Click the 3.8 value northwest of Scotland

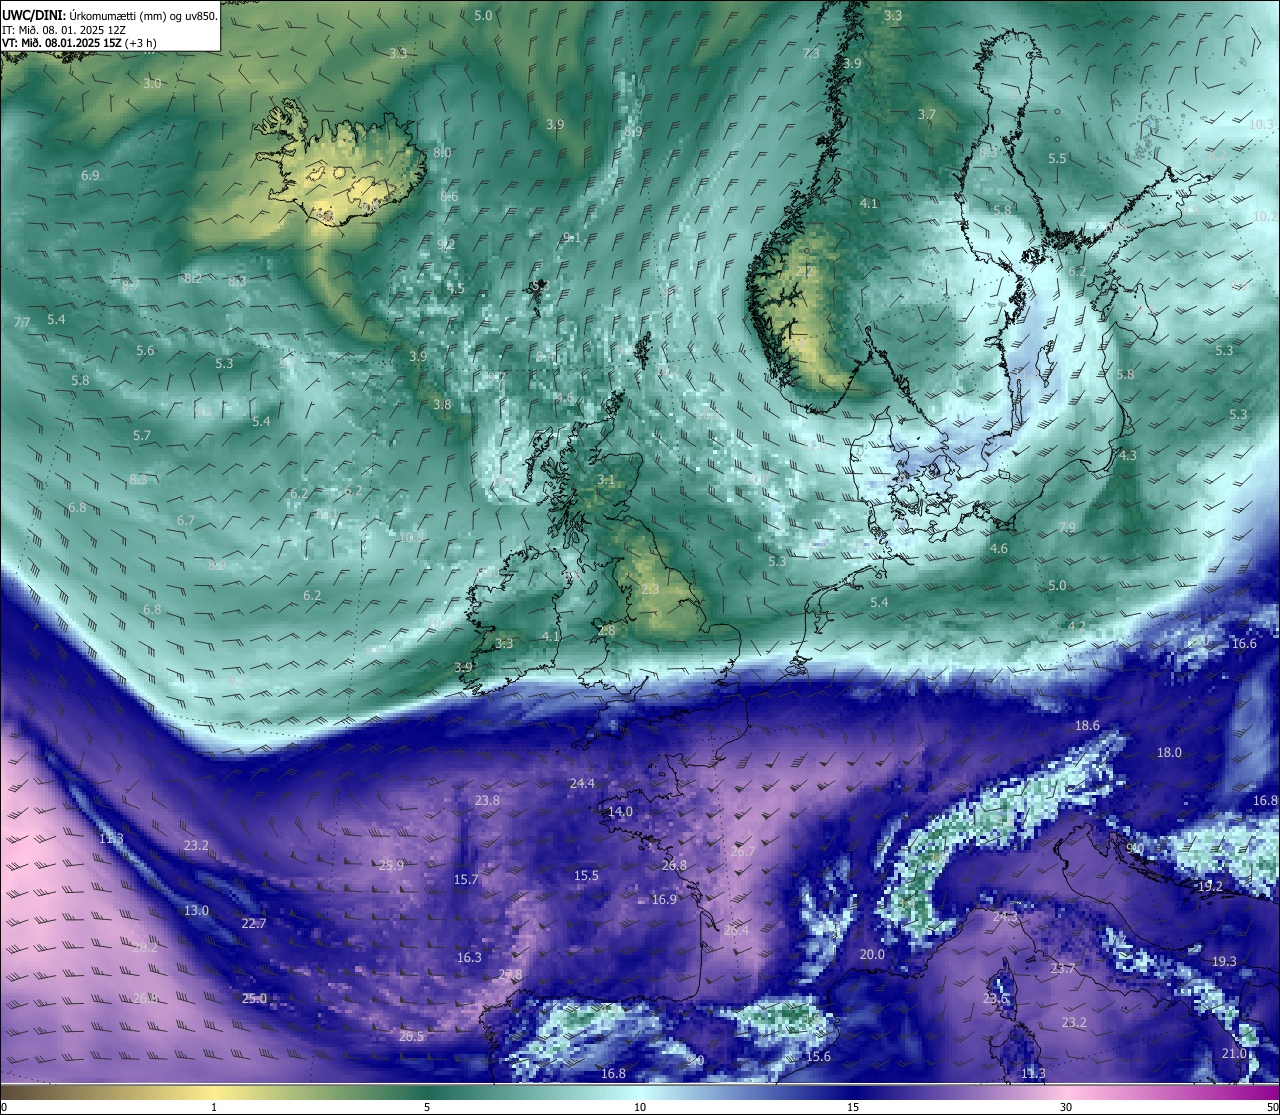coord(442,405)
